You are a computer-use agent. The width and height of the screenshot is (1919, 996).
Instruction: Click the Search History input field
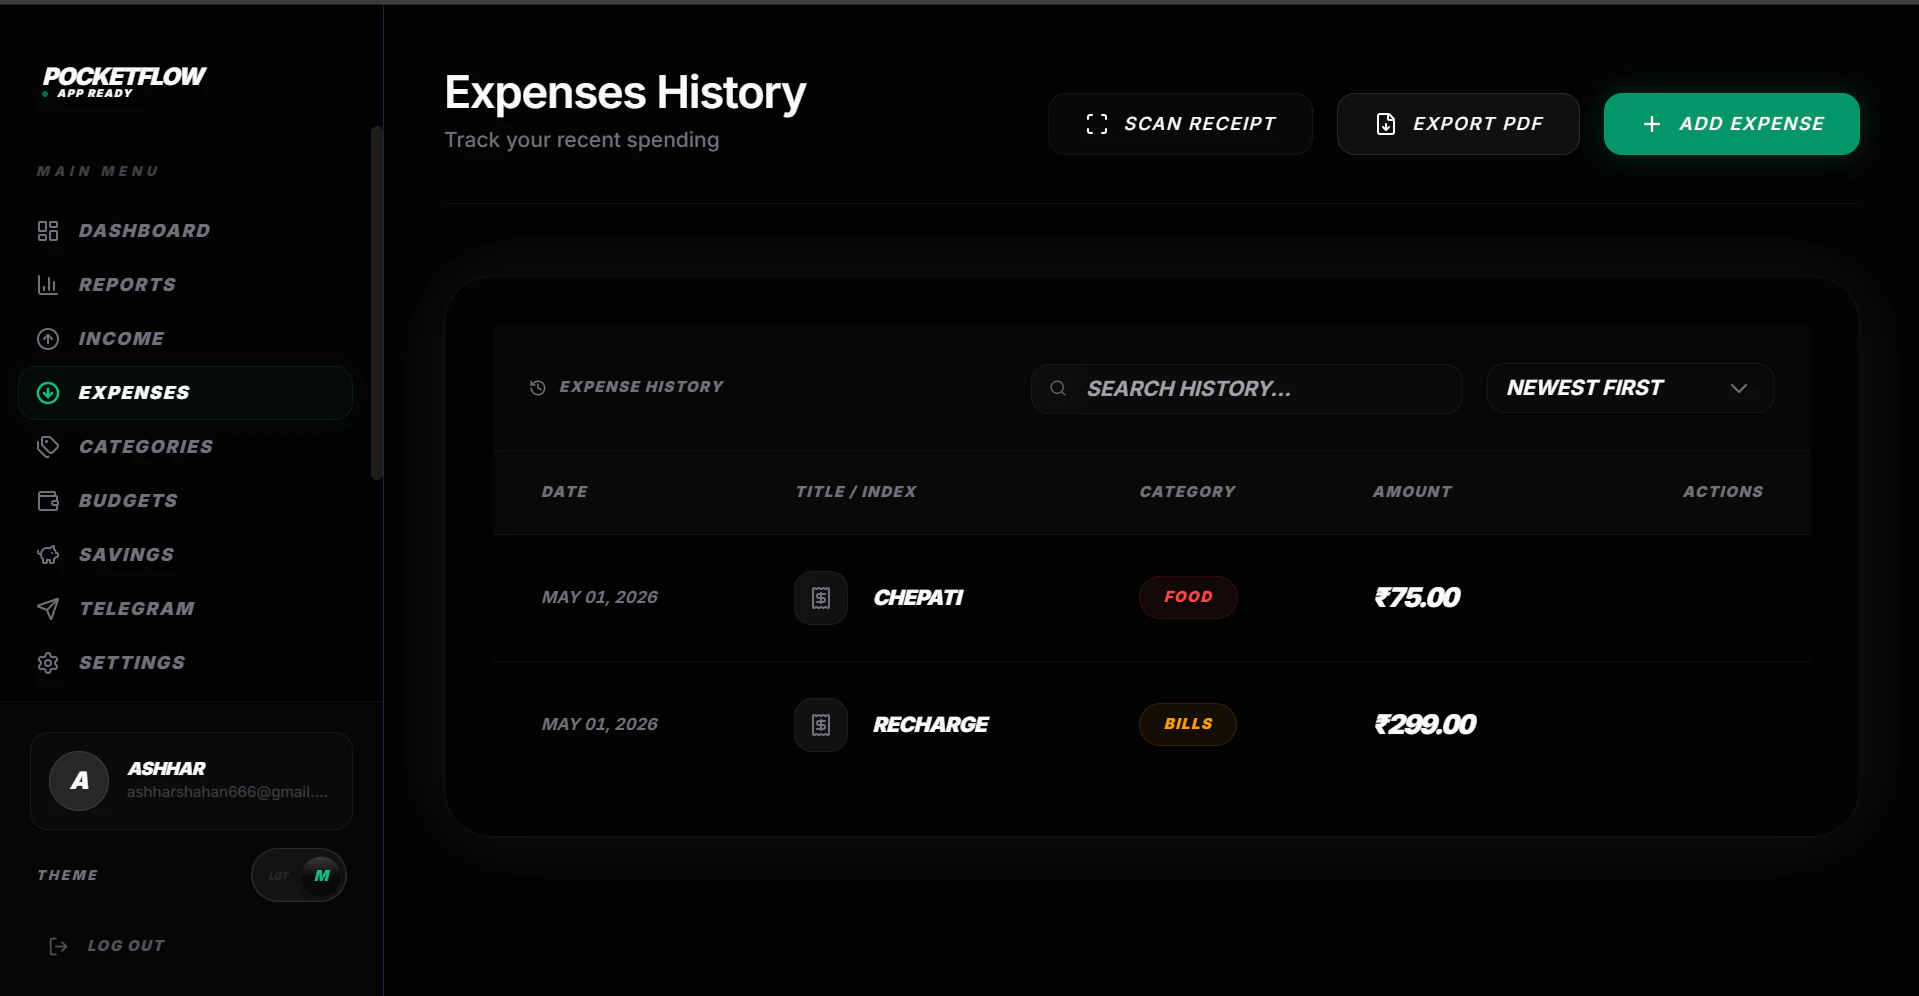click(x=1246, y=389)
